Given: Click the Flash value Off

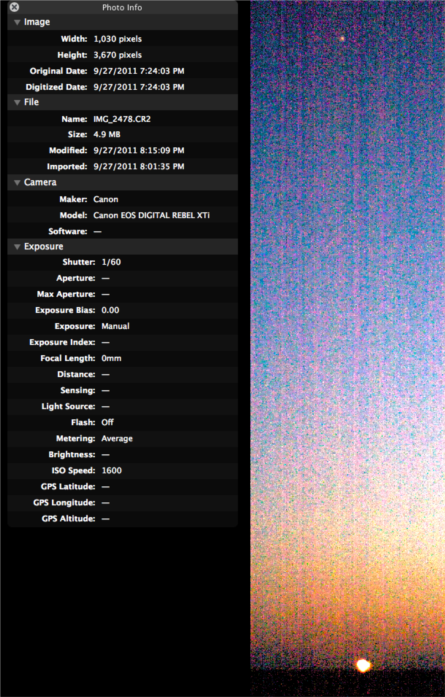Looking at the screenshot, I should [108, 422].
